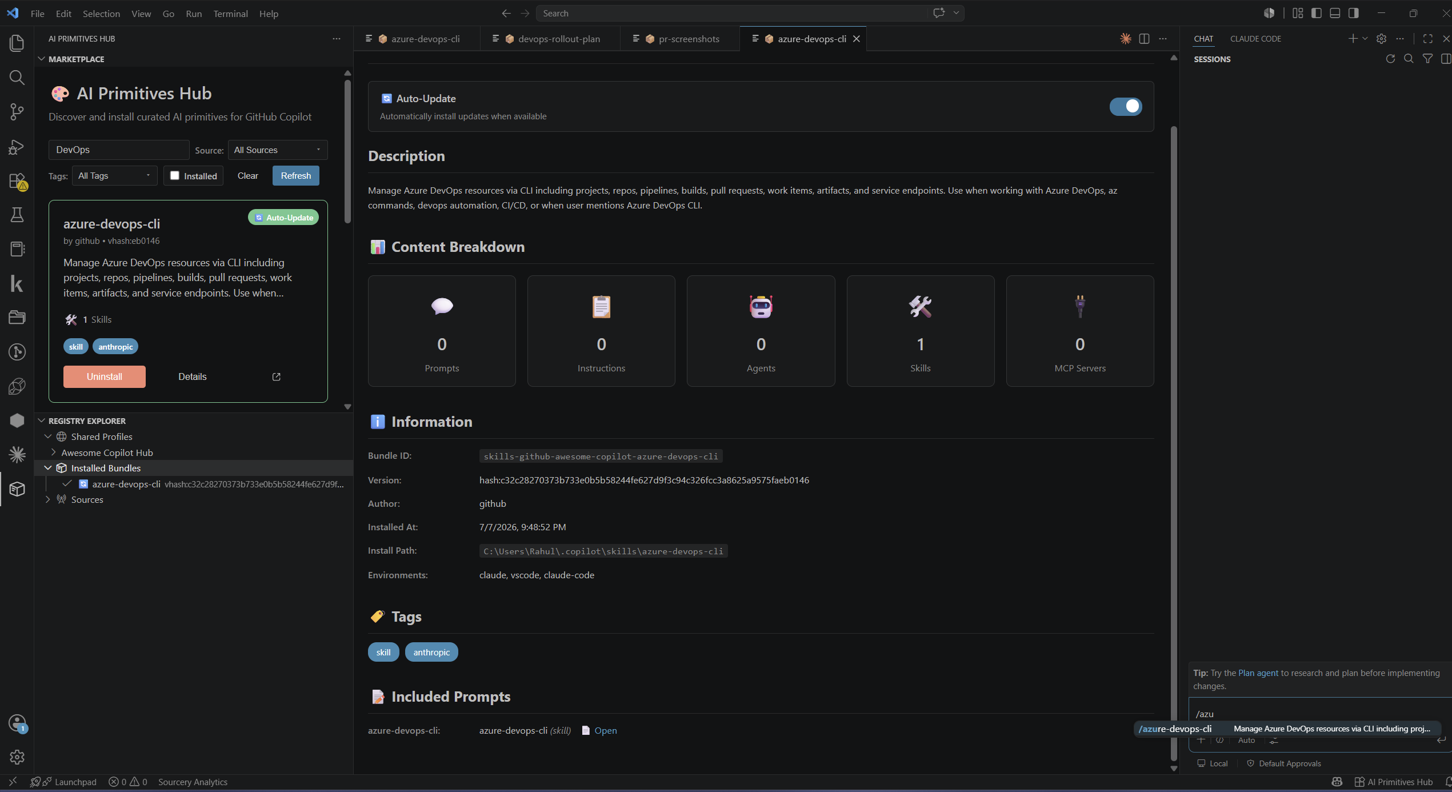This screenshot has height=792, width=1452.
Task: Open the All Tags dropdown
Action: 114,176
